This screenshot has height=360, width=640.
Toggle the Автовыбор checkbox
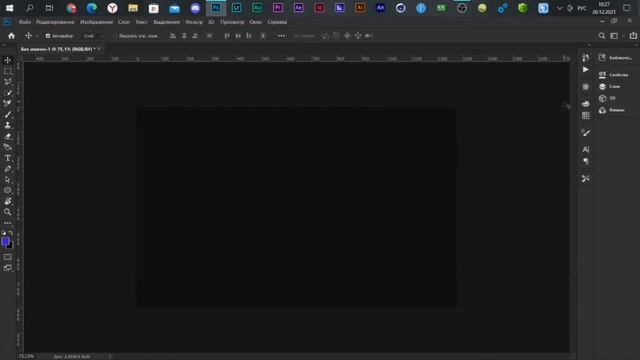48,36
